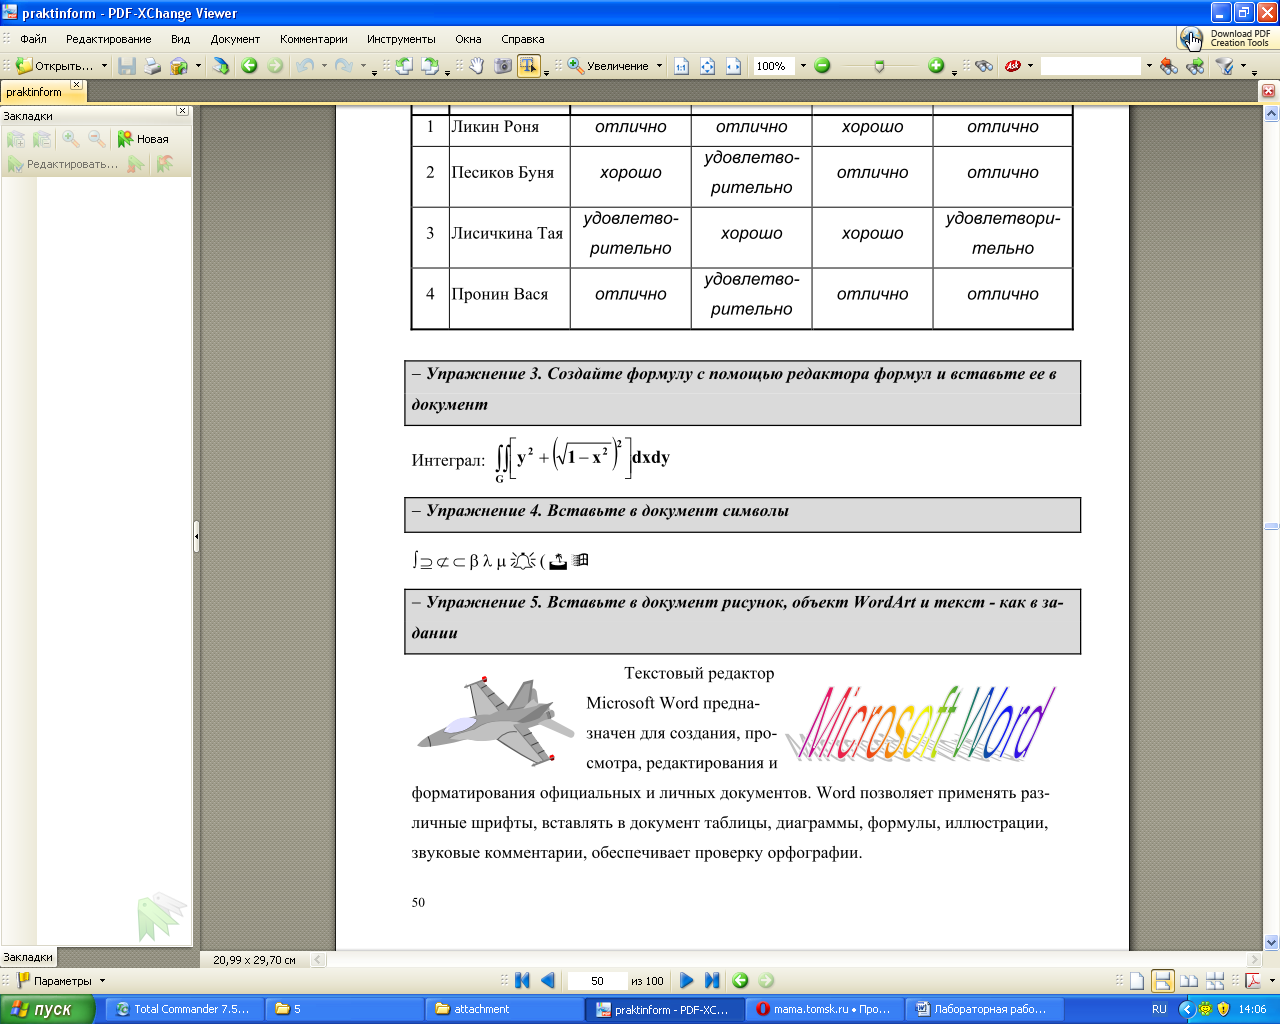Print the document using the printer icon

152,66
